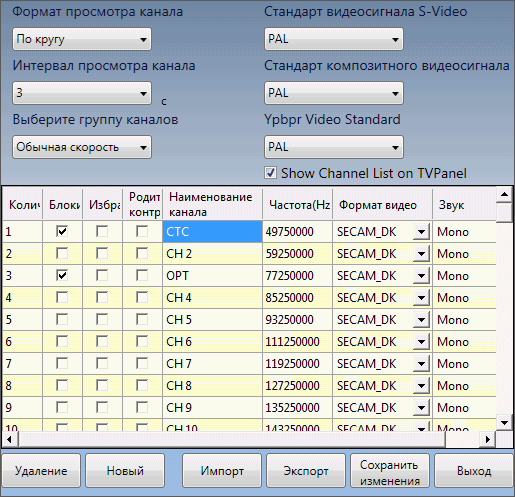This screenshot has width=515, height=497.
Task: Expand video format dropdown for CTC row
Action: (421, 232)
